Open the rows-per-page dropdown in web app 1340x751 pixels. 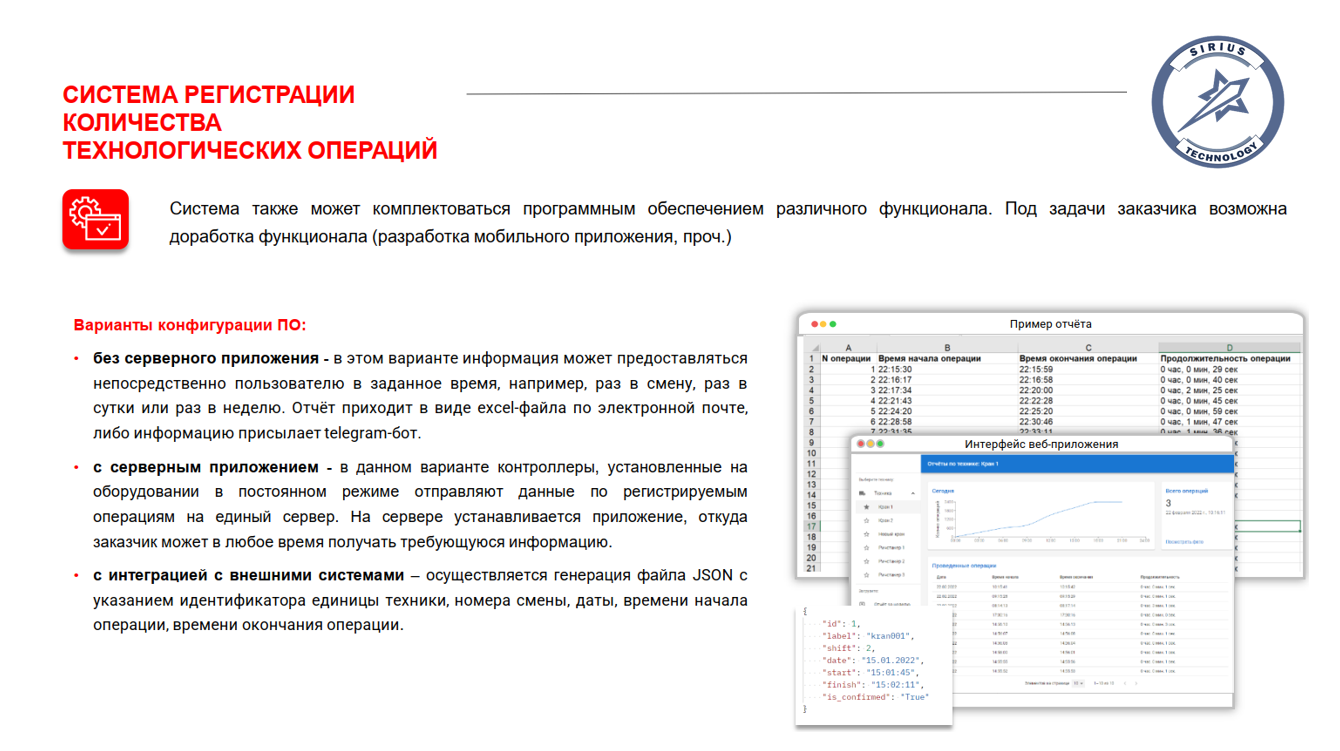1077,684
